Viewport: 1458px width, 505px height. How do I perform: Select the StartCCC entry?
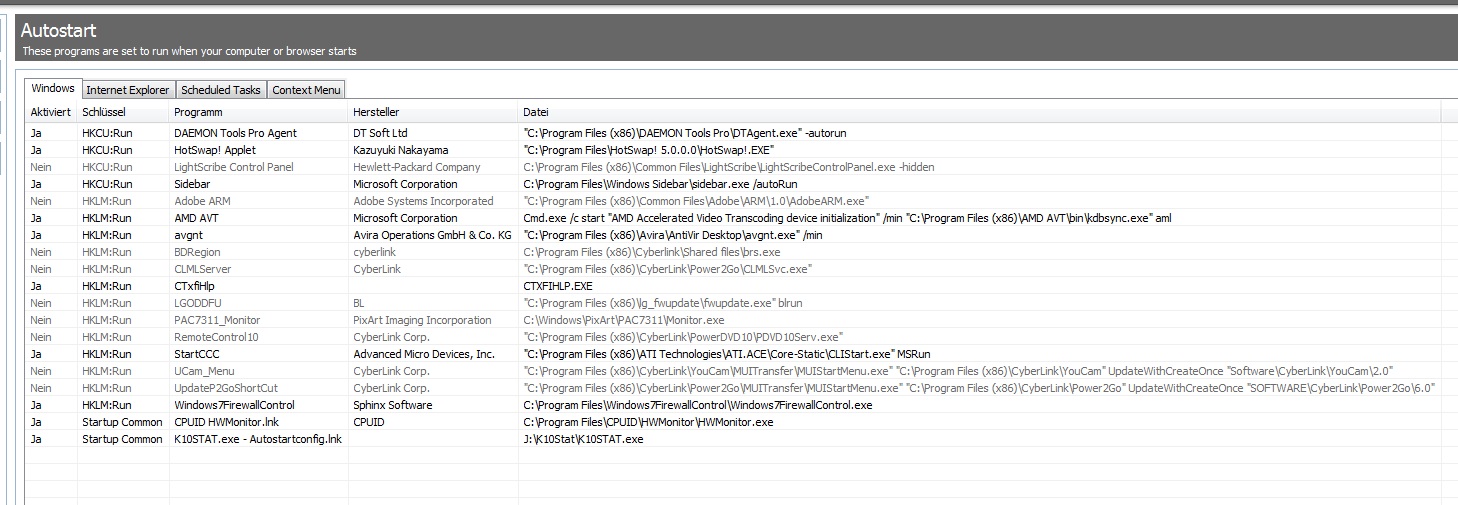click(x=197, y=354)
